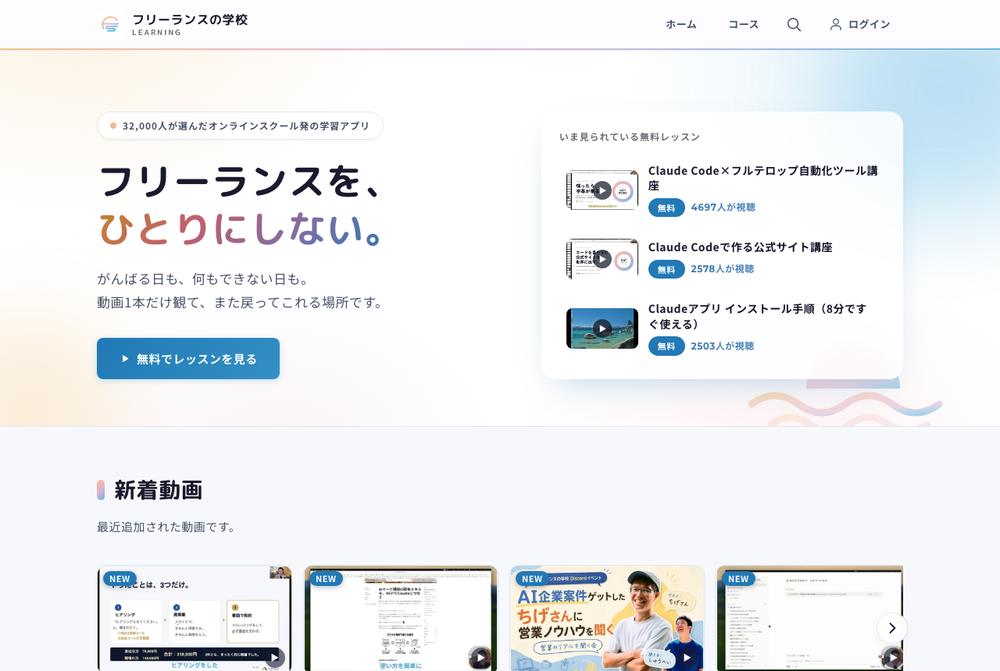This screenshot has width=1000, height=671.
Task: Open the search magnifier icon
Action: (x=793, y=24)
